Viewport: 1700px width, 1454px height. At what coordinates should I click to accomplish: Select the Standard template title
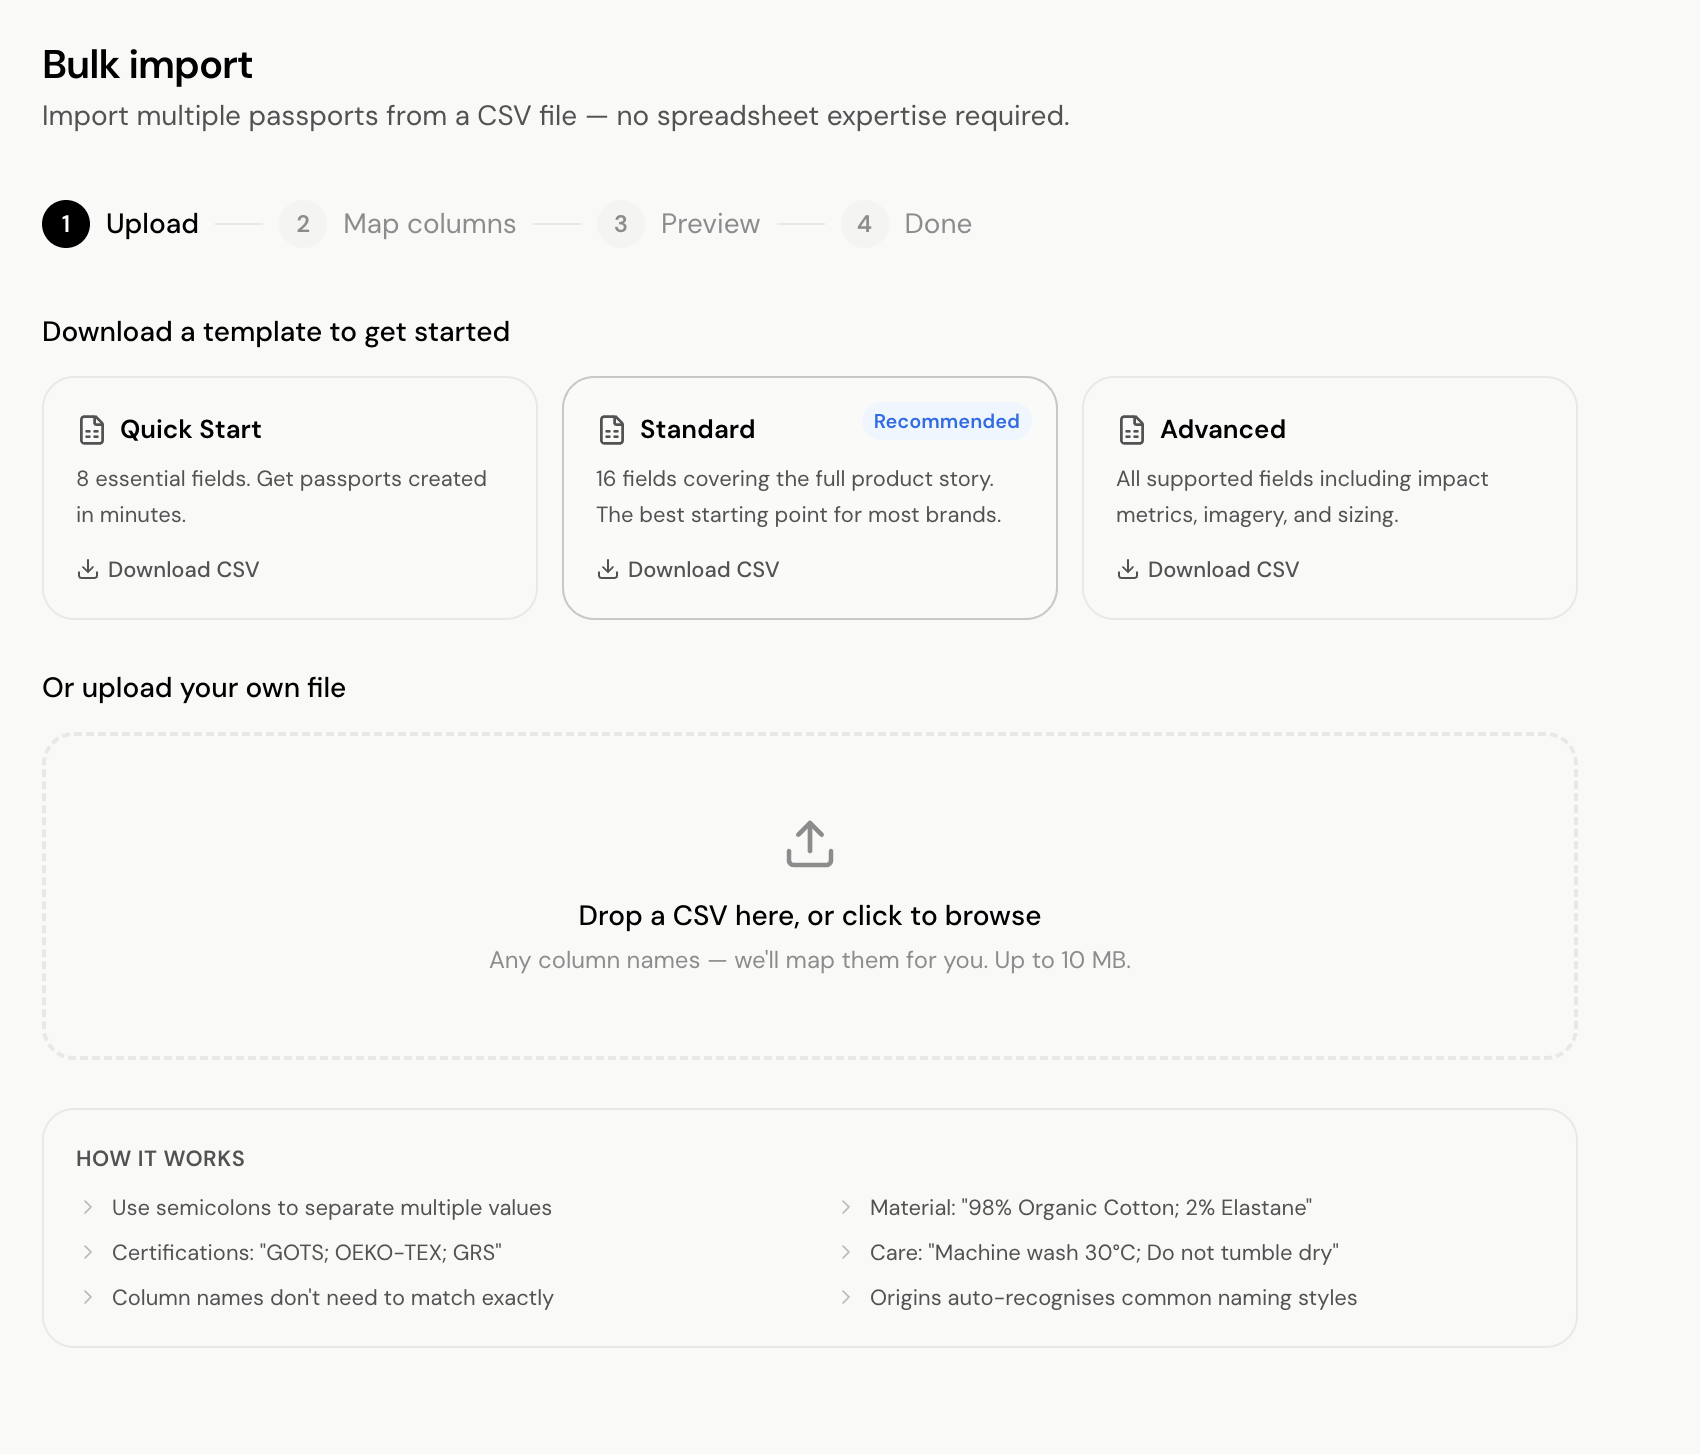click(697, 429)
